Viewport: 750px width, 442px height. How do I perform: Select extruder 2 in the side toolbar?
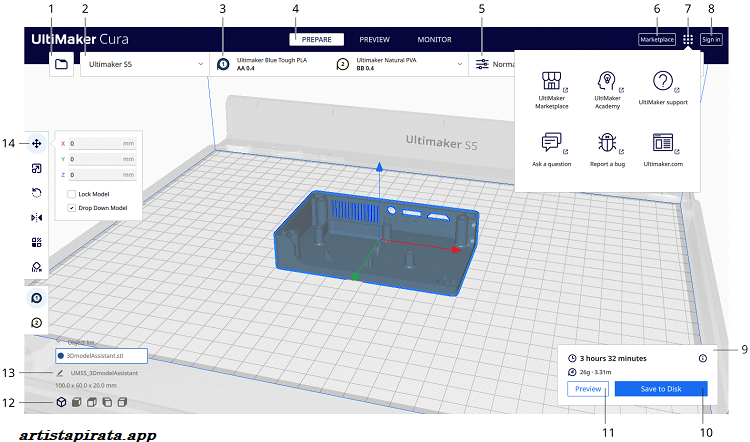36,323
